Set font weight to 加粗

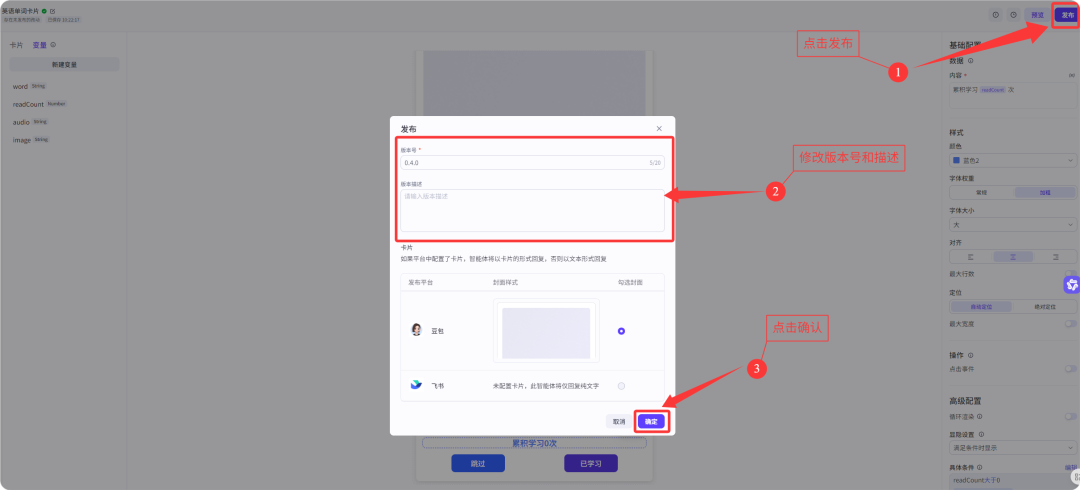[x=1045, y=192]
